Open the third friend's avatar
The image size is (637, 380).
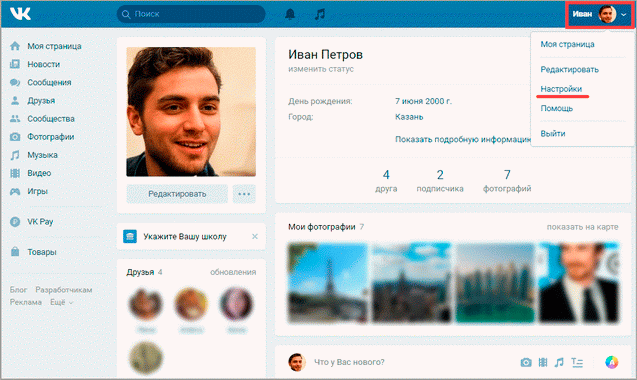pos(236,304)
